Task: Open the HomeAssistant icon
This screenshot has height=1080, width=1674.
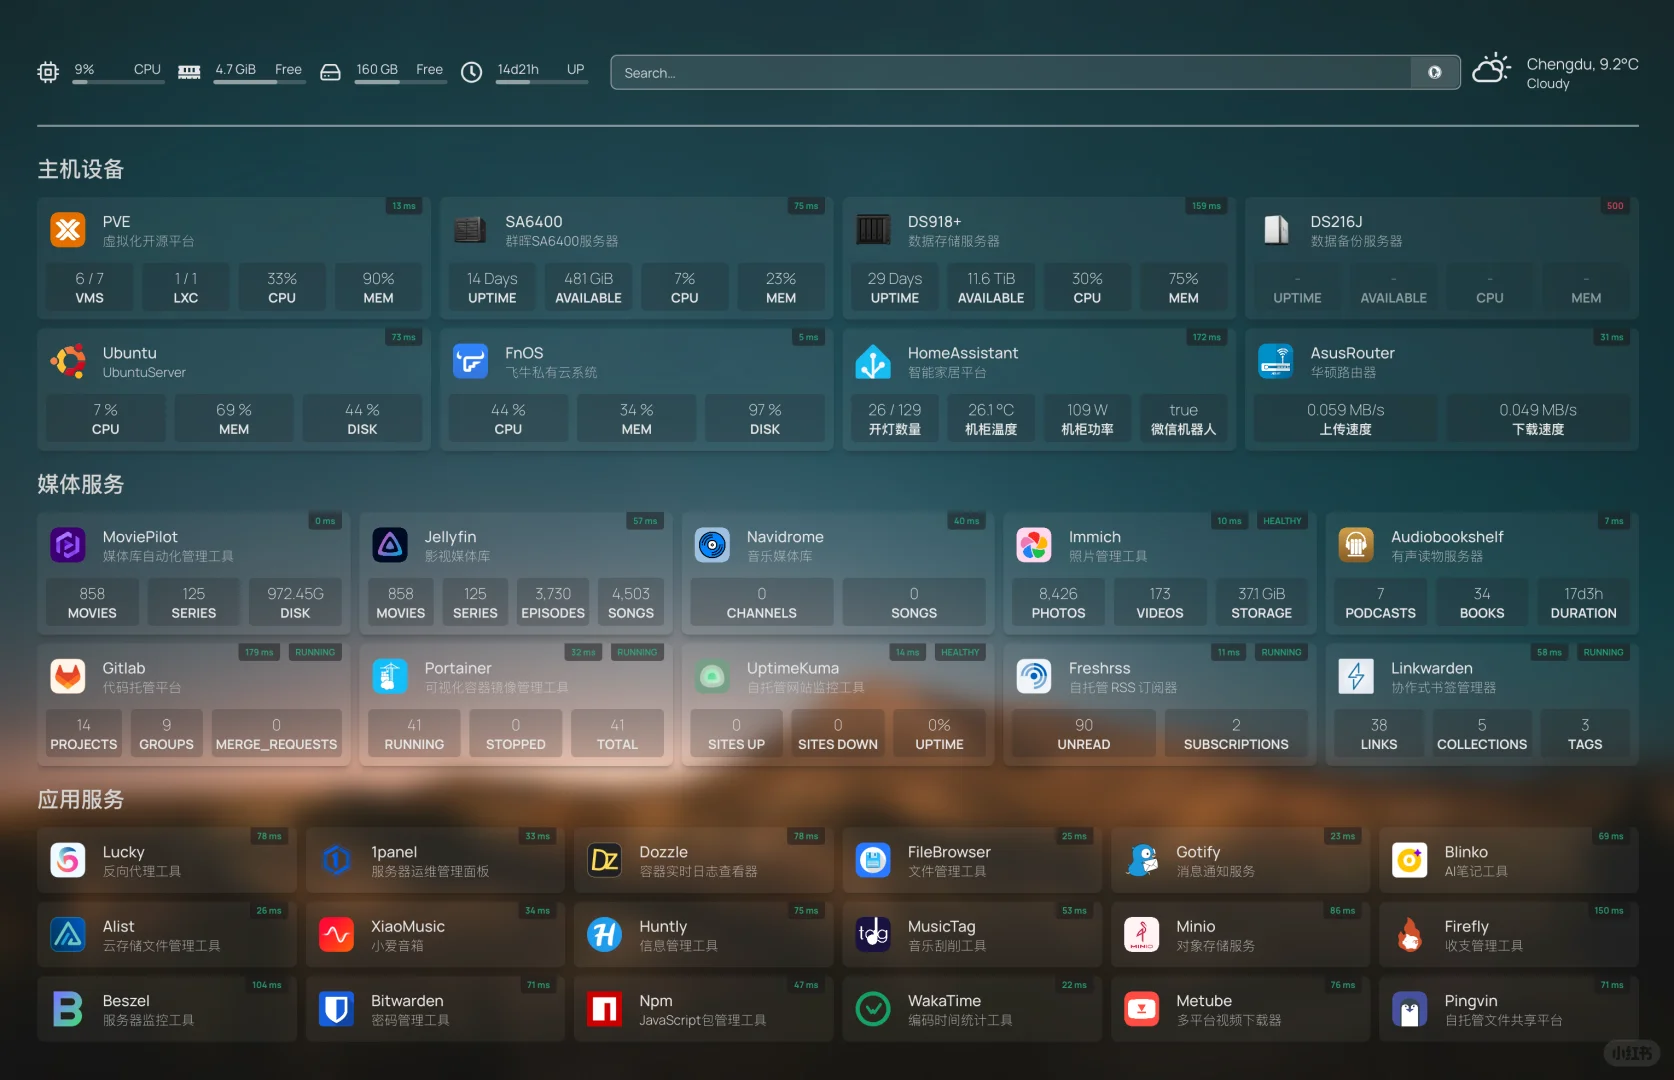Action: [873, 361]
